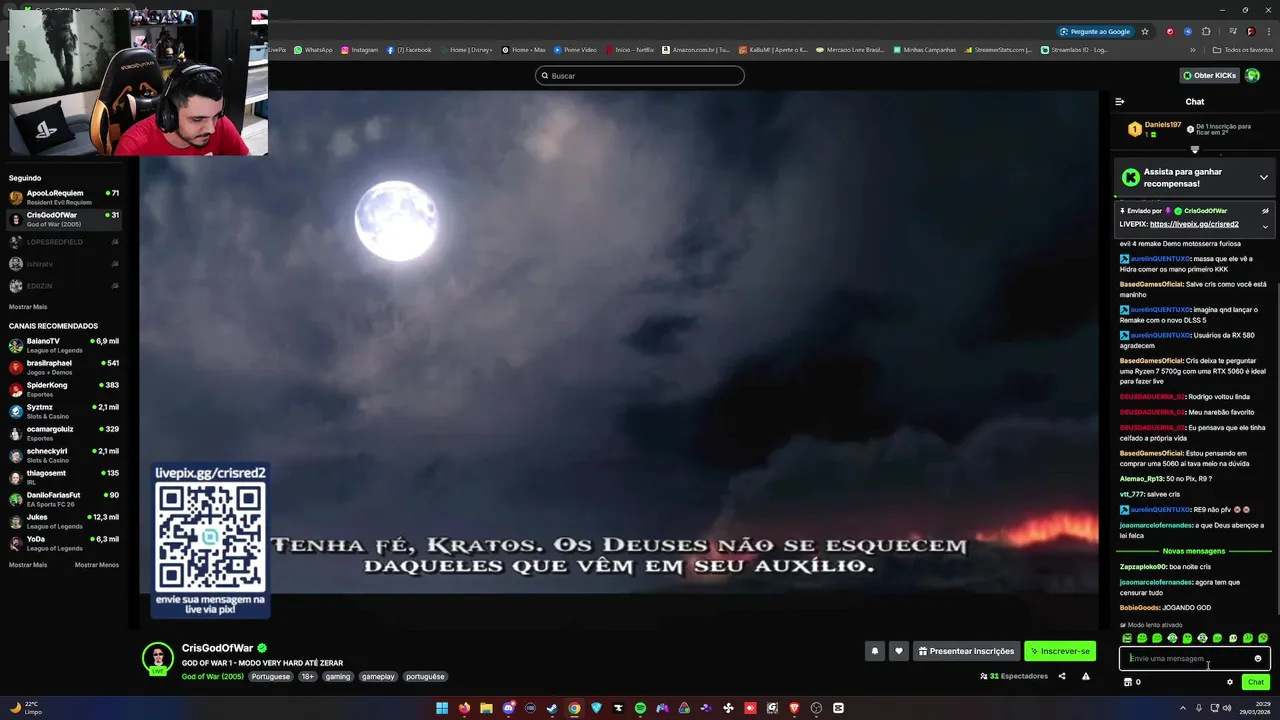1280x720 pixels.
Task: Open the ApooLoRequiem channel in sidebar
Action: [64, 197]
